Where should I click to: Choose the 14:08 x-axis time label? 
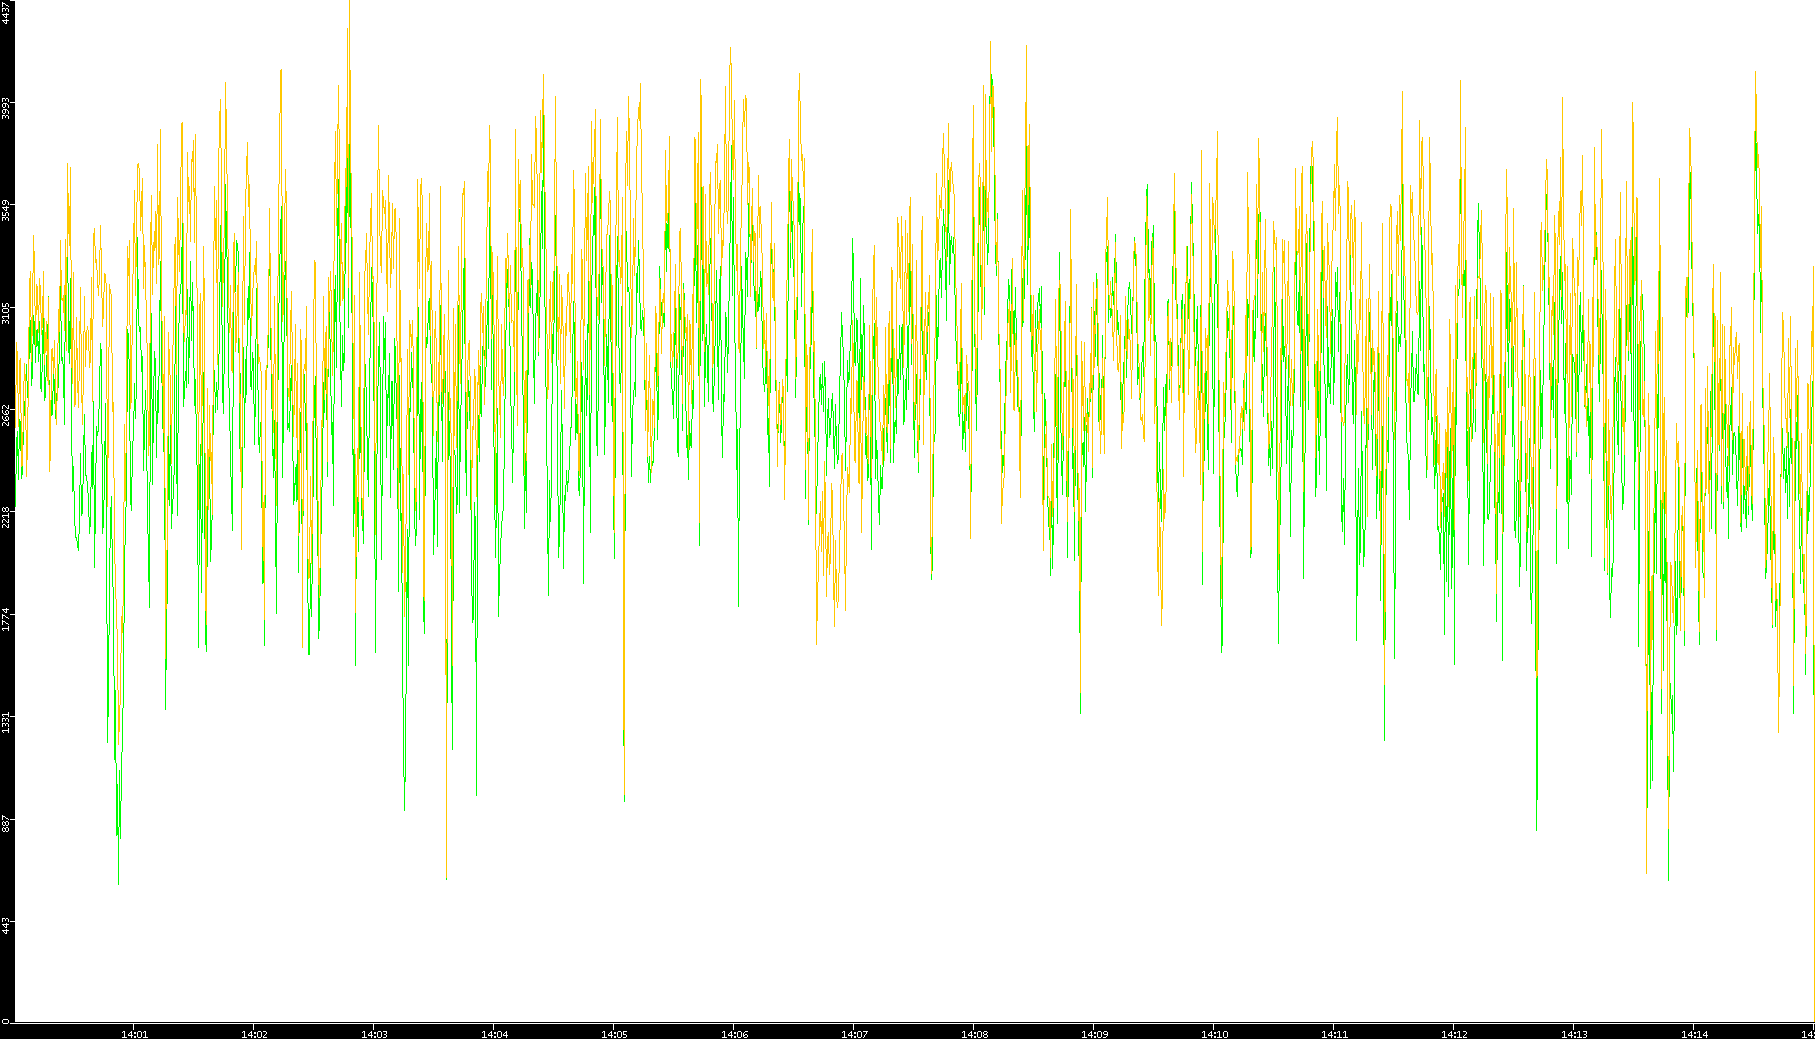point(974,1034)
